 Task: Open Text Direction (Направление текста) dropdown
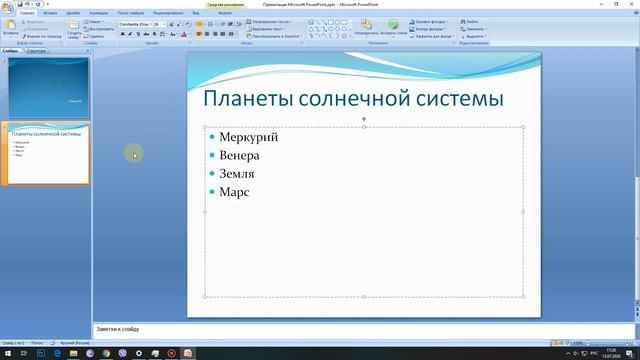pos(269,22)
